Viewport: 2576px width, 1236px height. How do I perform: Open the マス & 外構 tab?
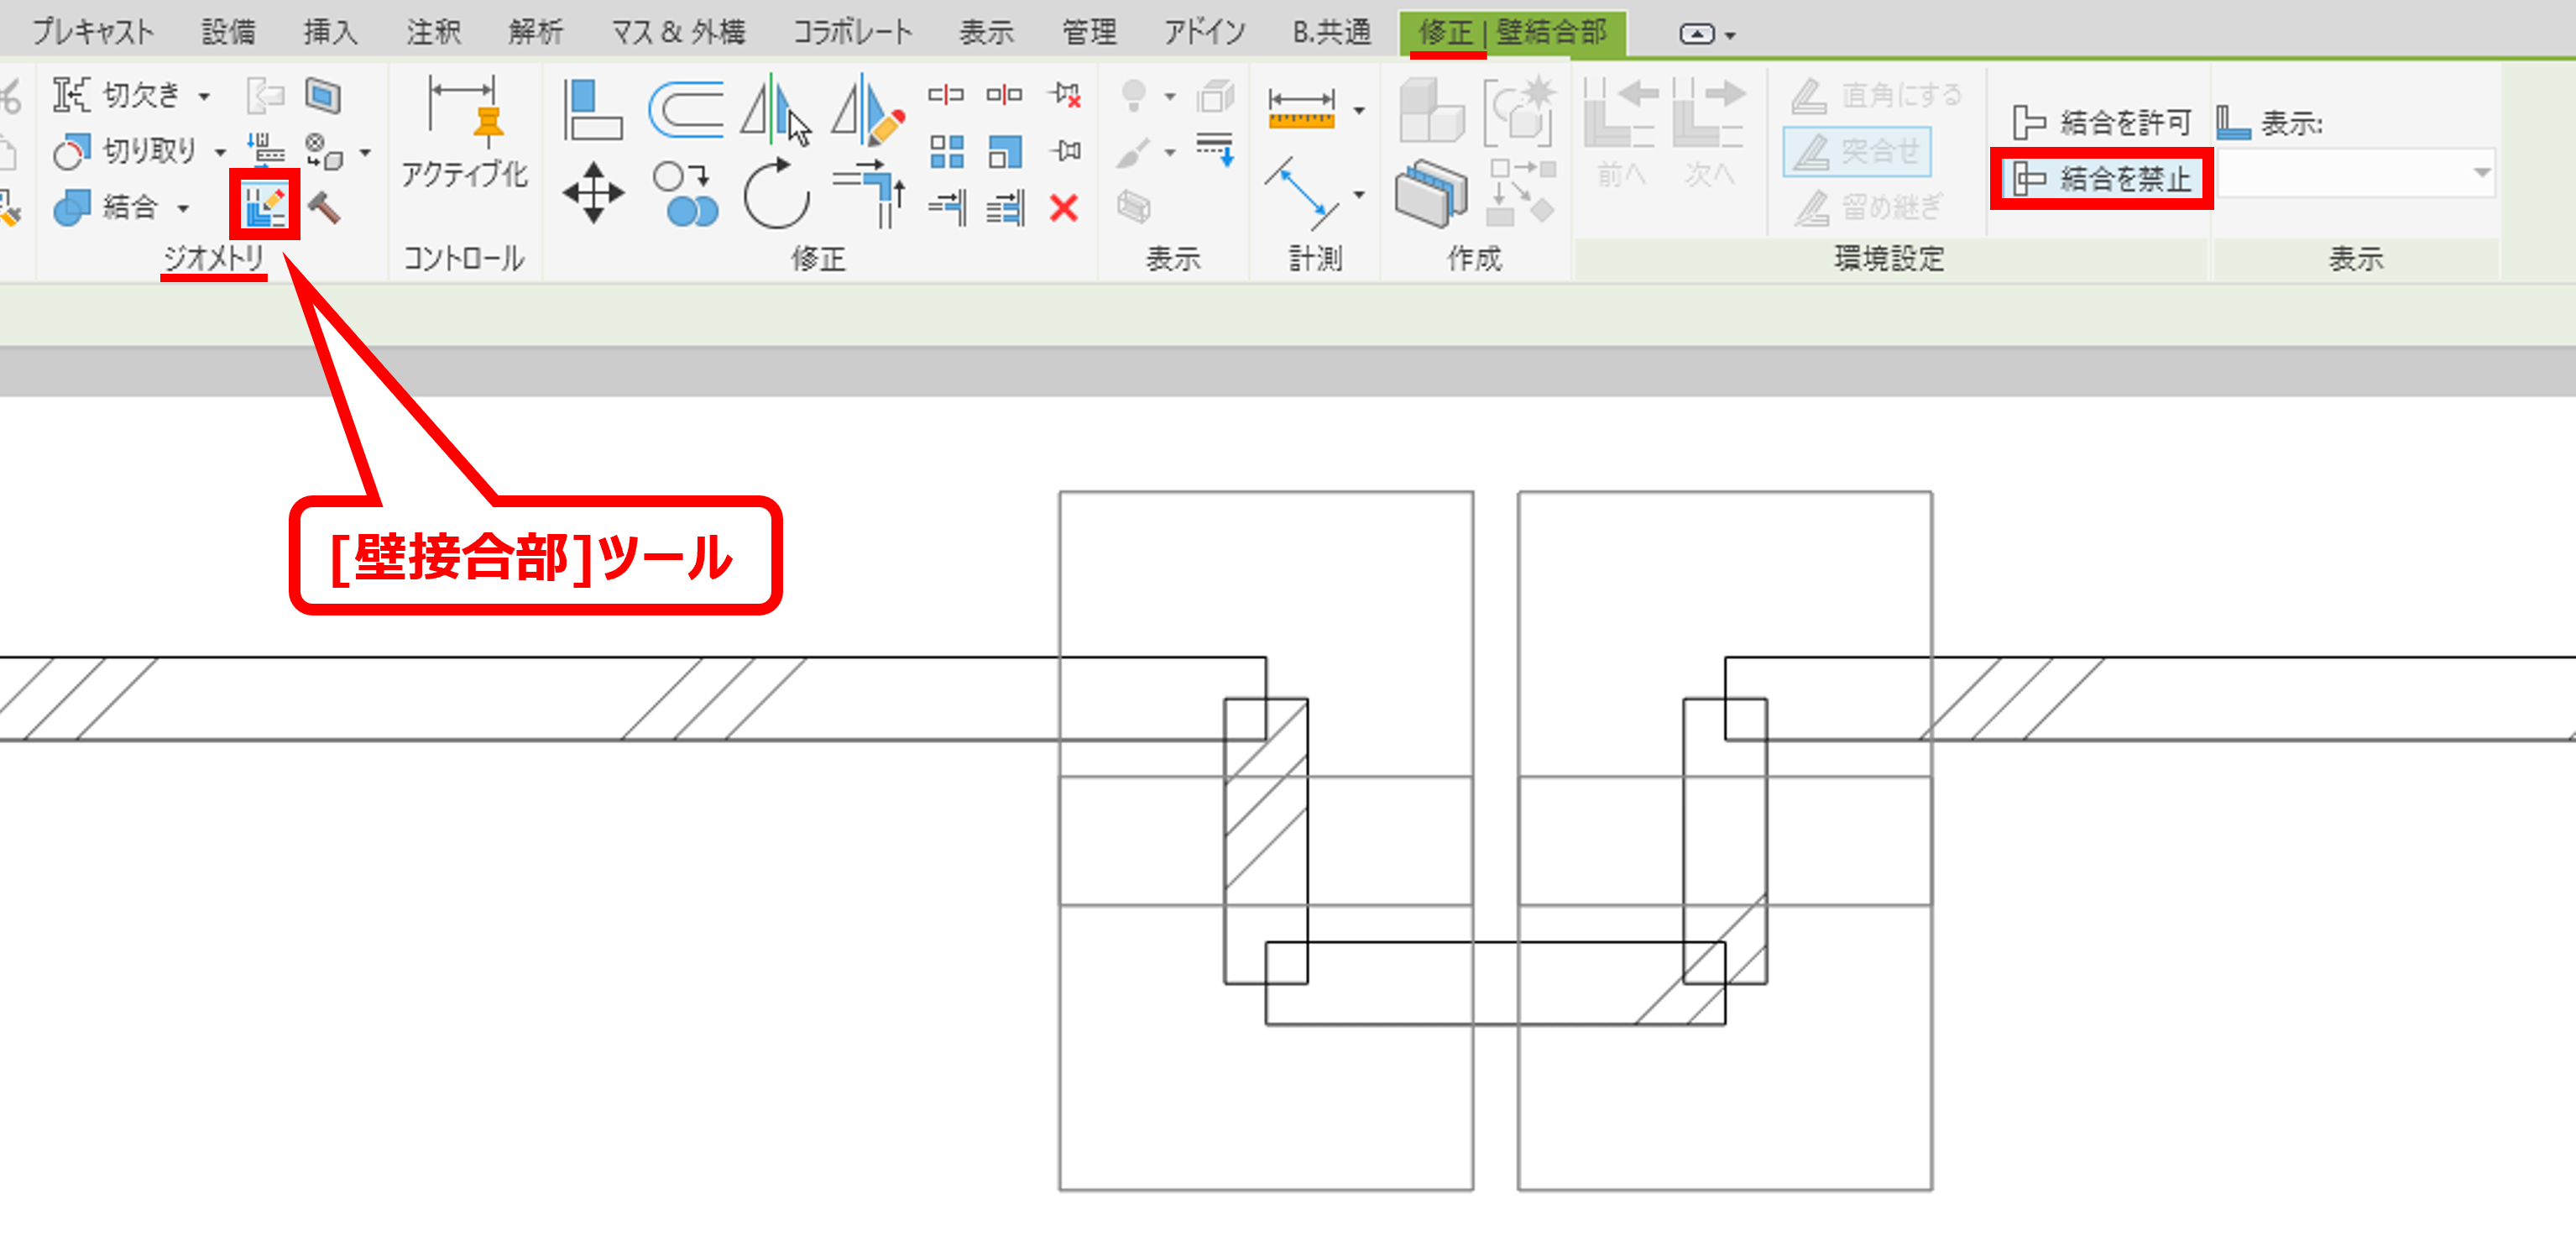(x=678, y=32)
